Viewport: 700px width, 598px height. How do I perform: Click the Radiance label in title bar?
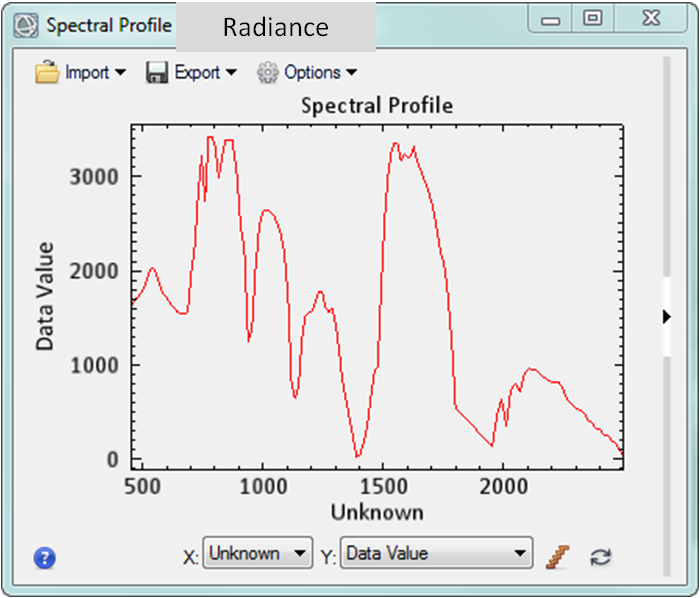[275, 27]
